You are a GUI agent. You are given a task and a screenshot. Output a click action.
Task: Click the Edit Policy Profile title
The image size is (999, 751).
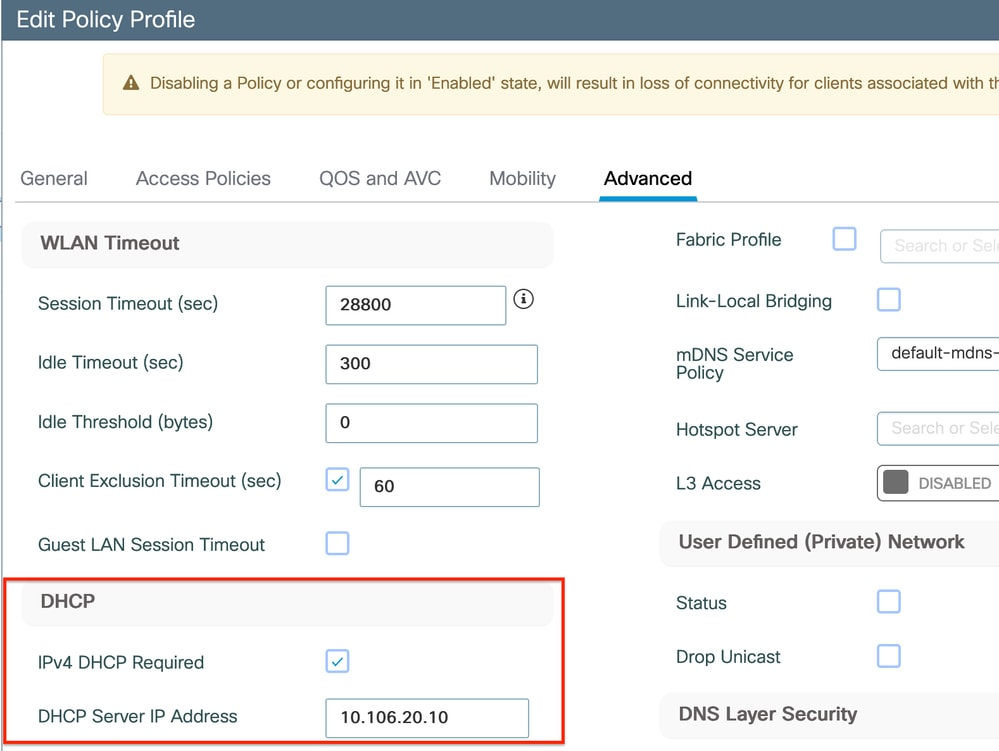tap(106, 20)
